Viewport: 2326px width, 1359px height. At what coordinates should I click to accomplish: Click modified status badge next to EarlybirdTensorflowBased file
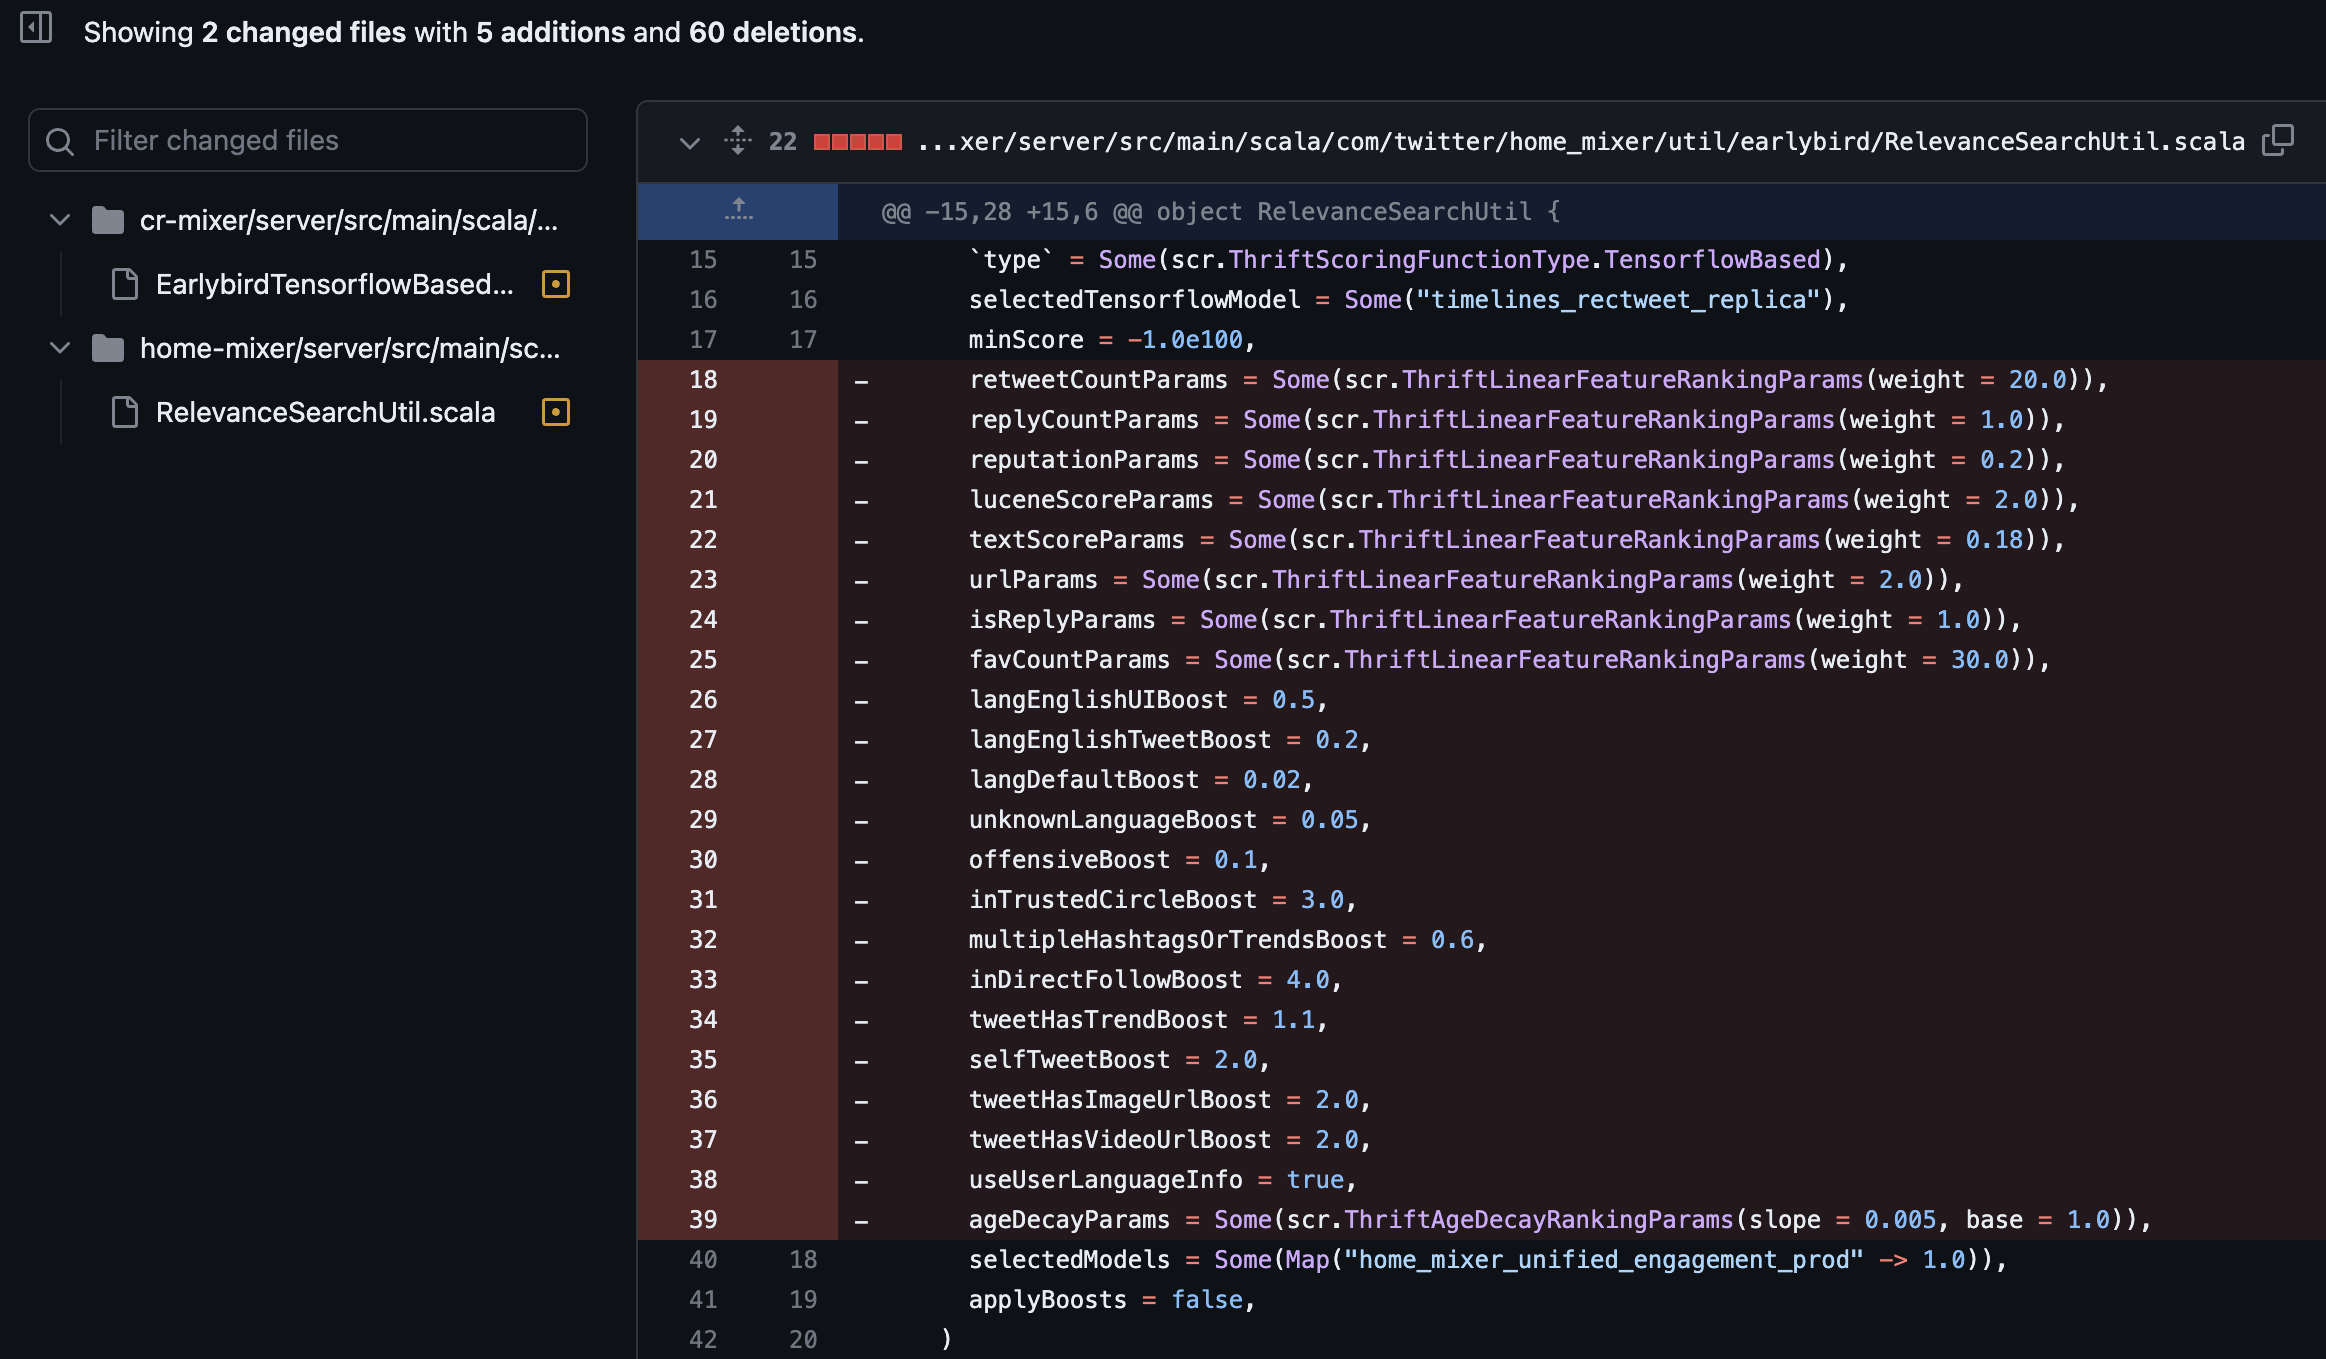pos(555,284)
